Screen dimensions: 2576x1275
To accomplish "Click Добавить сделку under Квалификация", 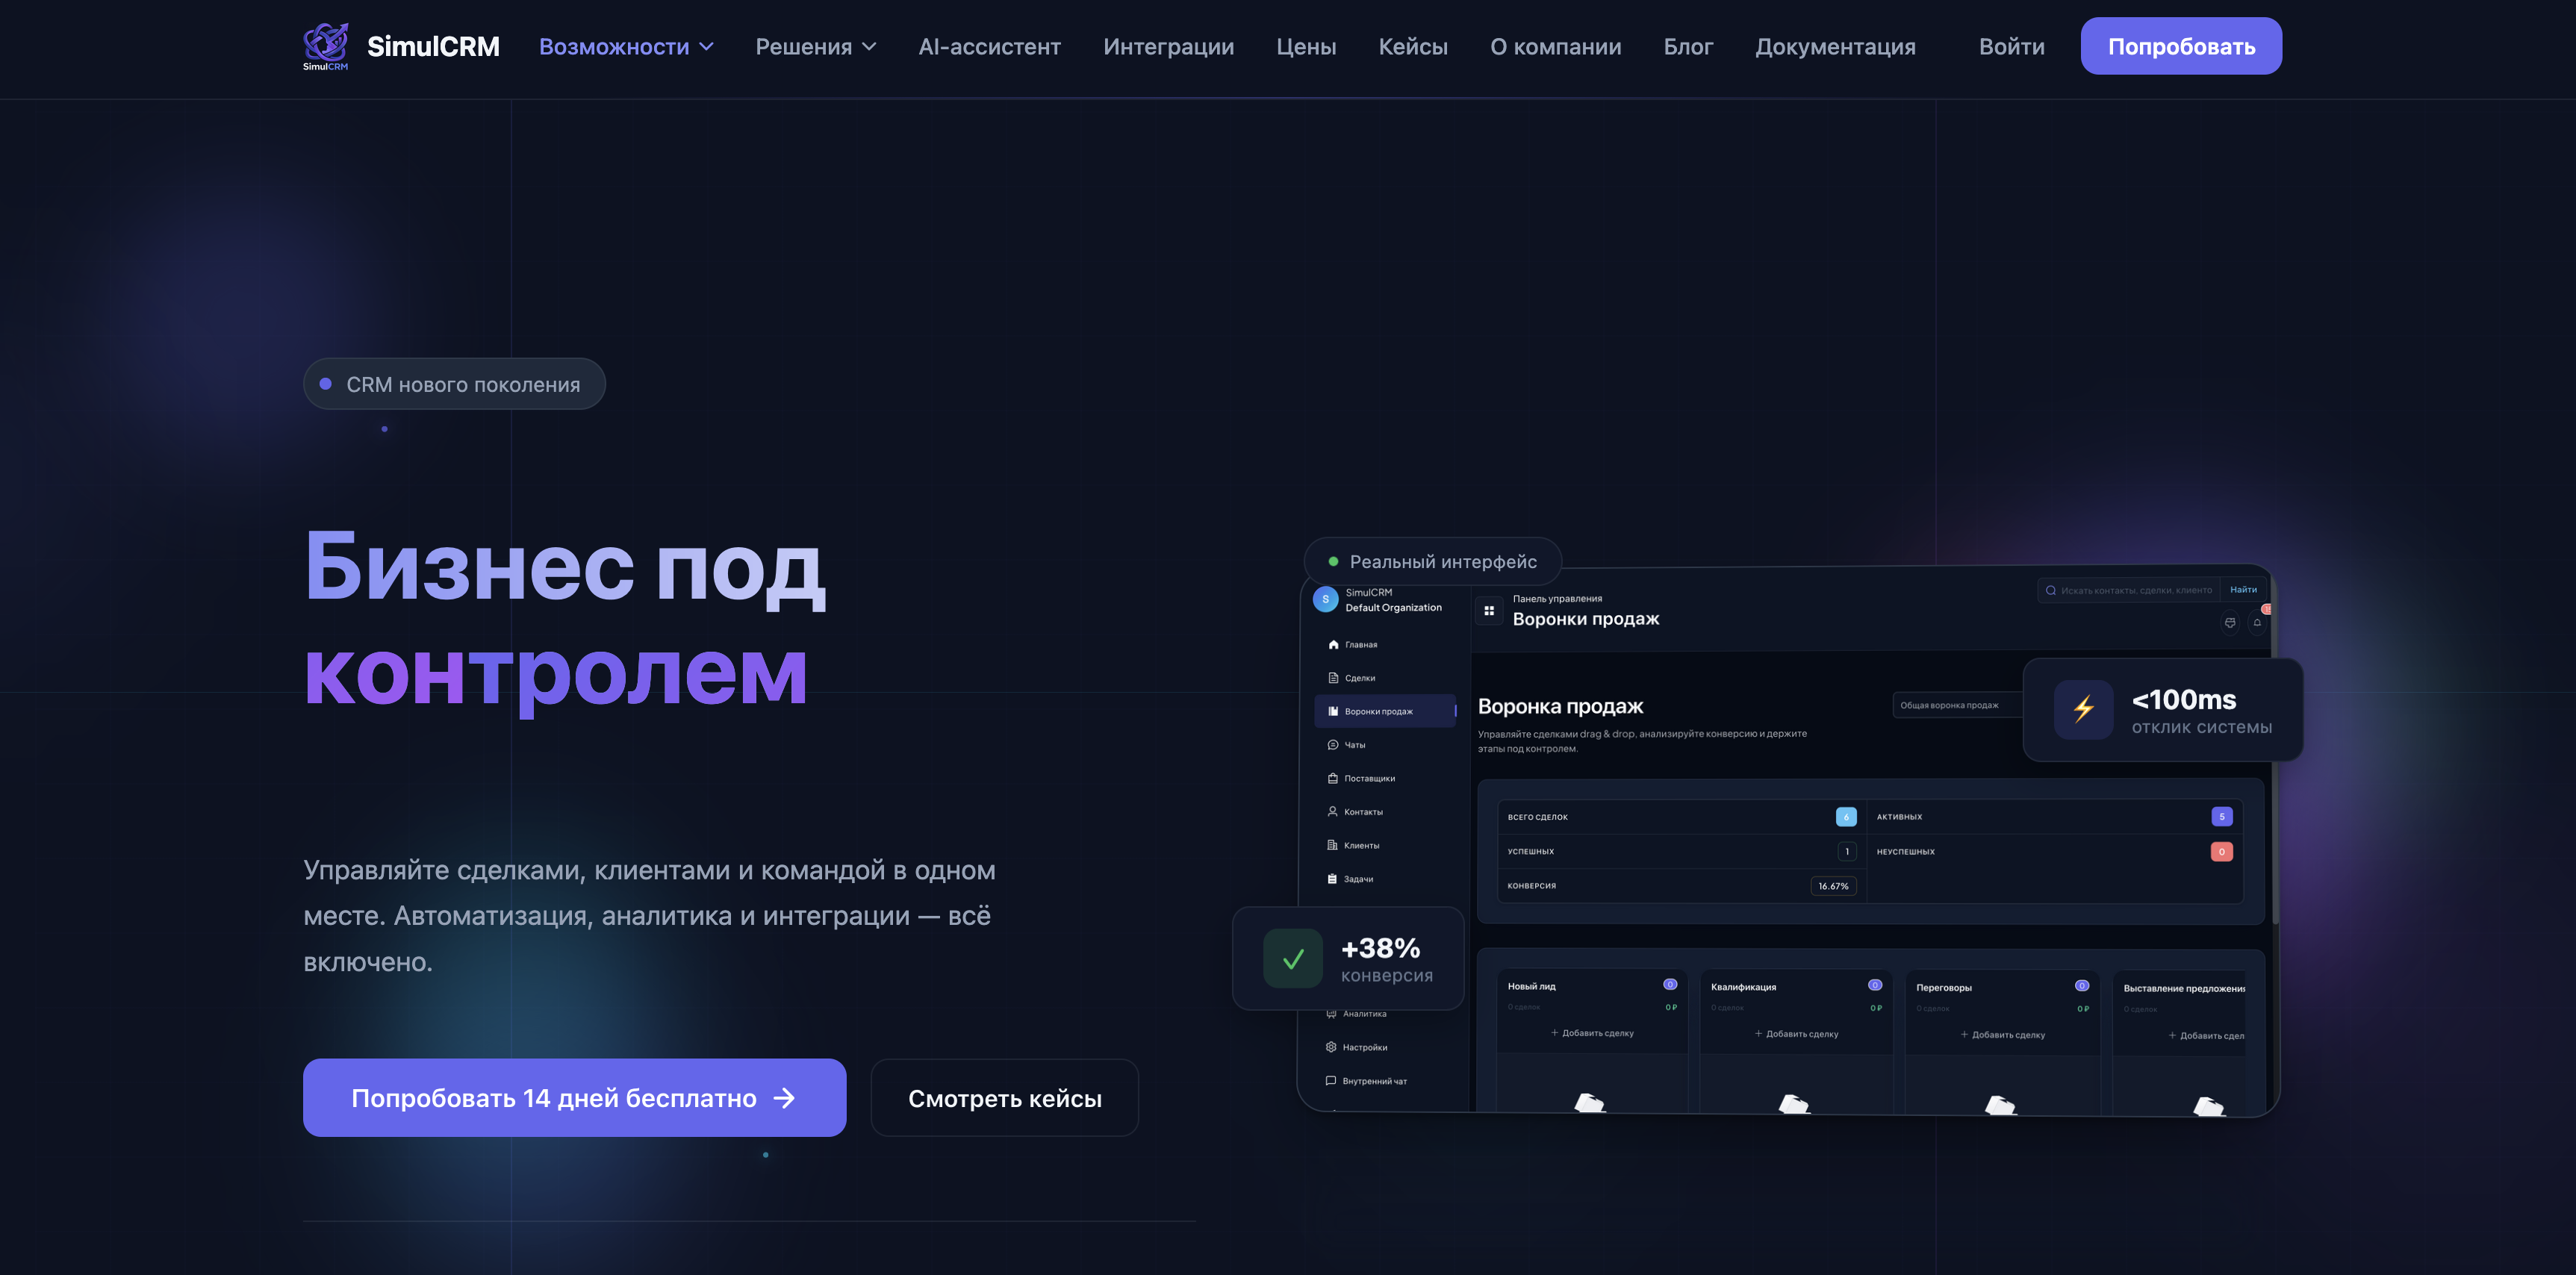I will (x=1796, y=1034).
